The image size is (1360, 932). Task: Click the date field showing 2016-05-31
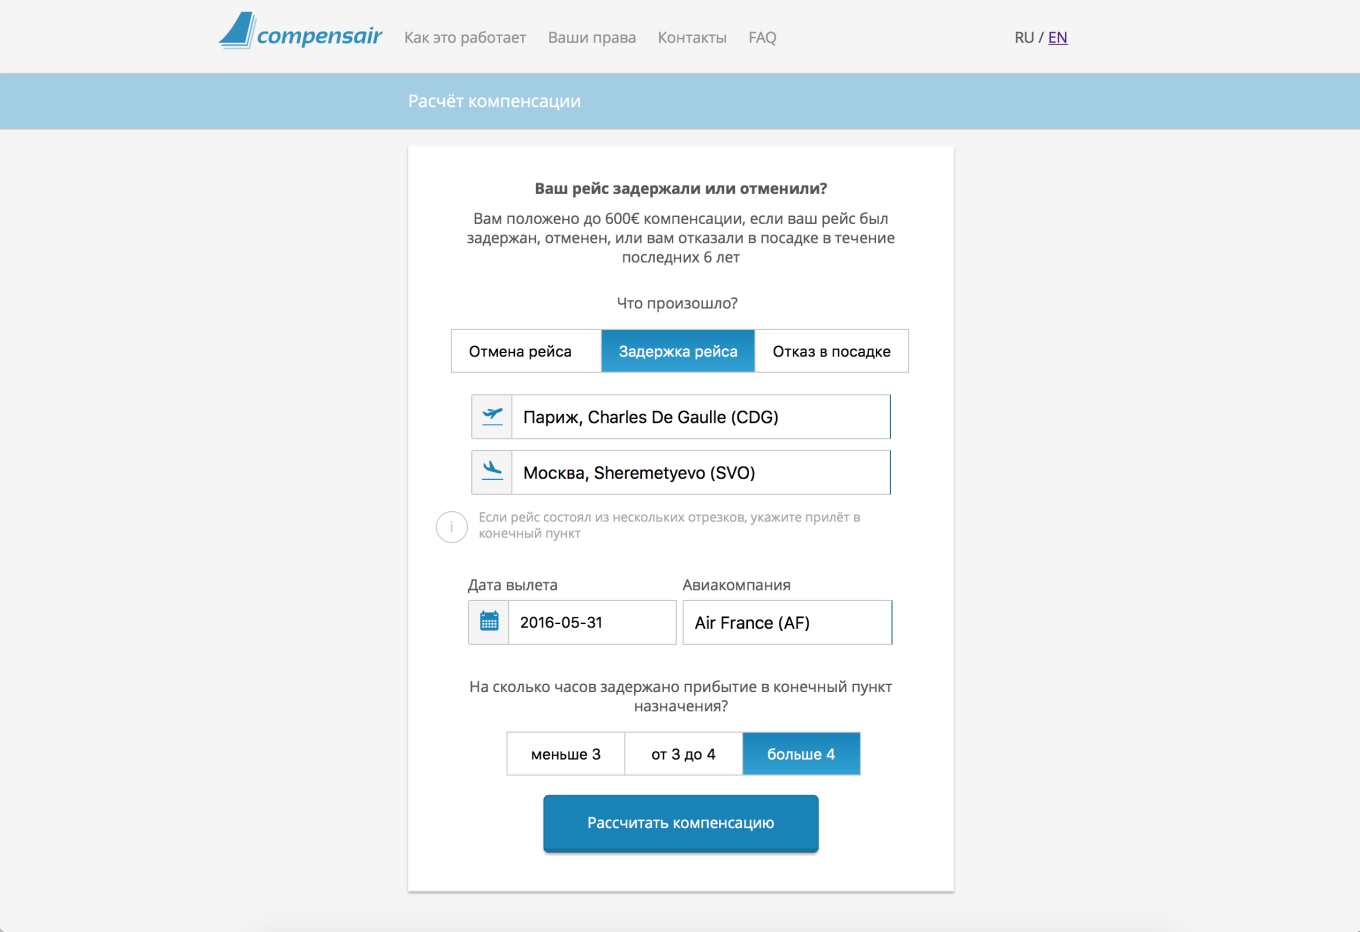pyautogui.click(x=592, y=622)
